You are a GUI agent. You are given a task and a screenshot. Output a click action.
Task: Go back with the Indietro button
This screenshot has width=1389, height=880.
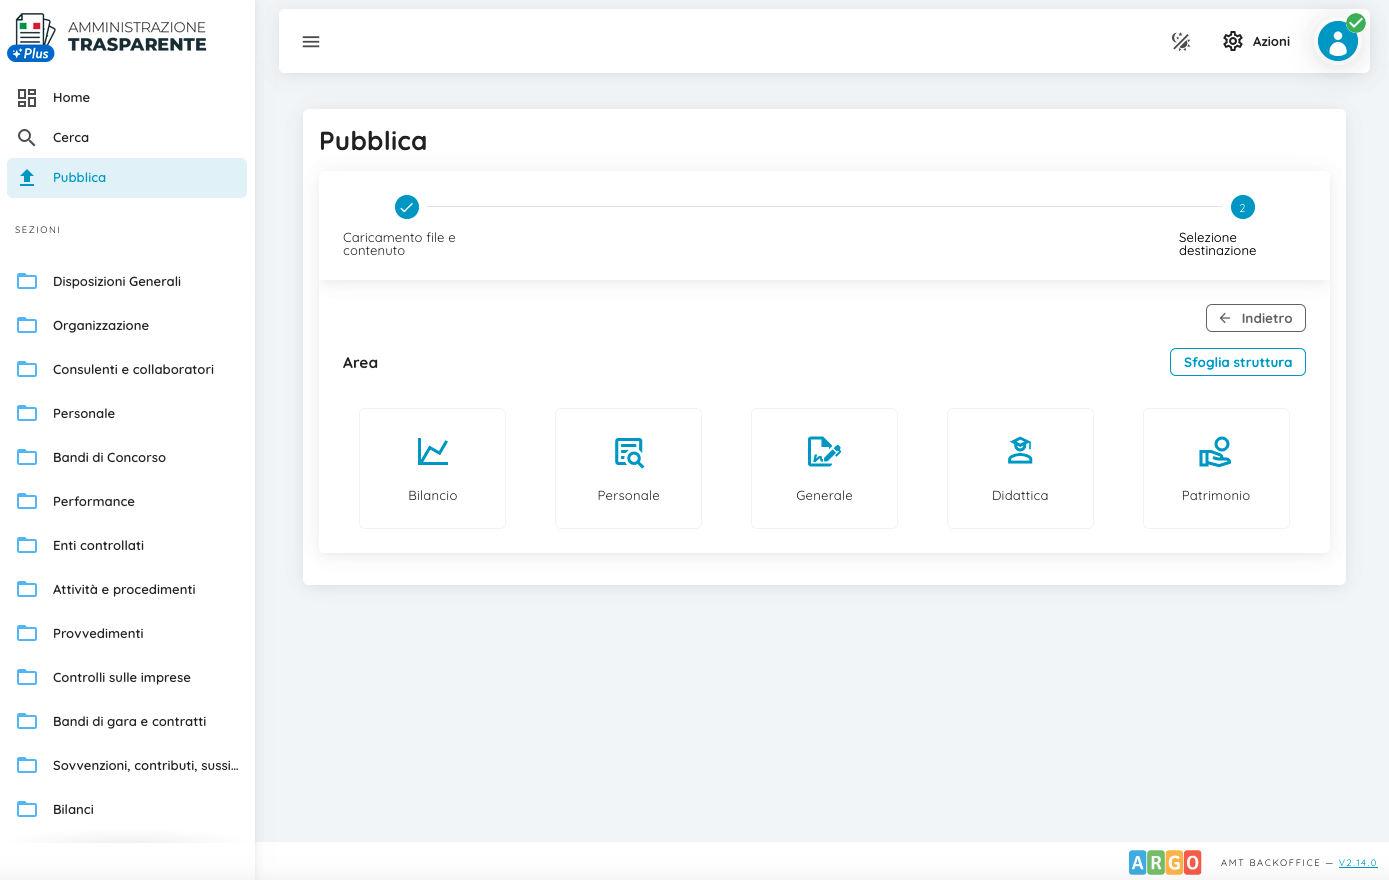1256,318
